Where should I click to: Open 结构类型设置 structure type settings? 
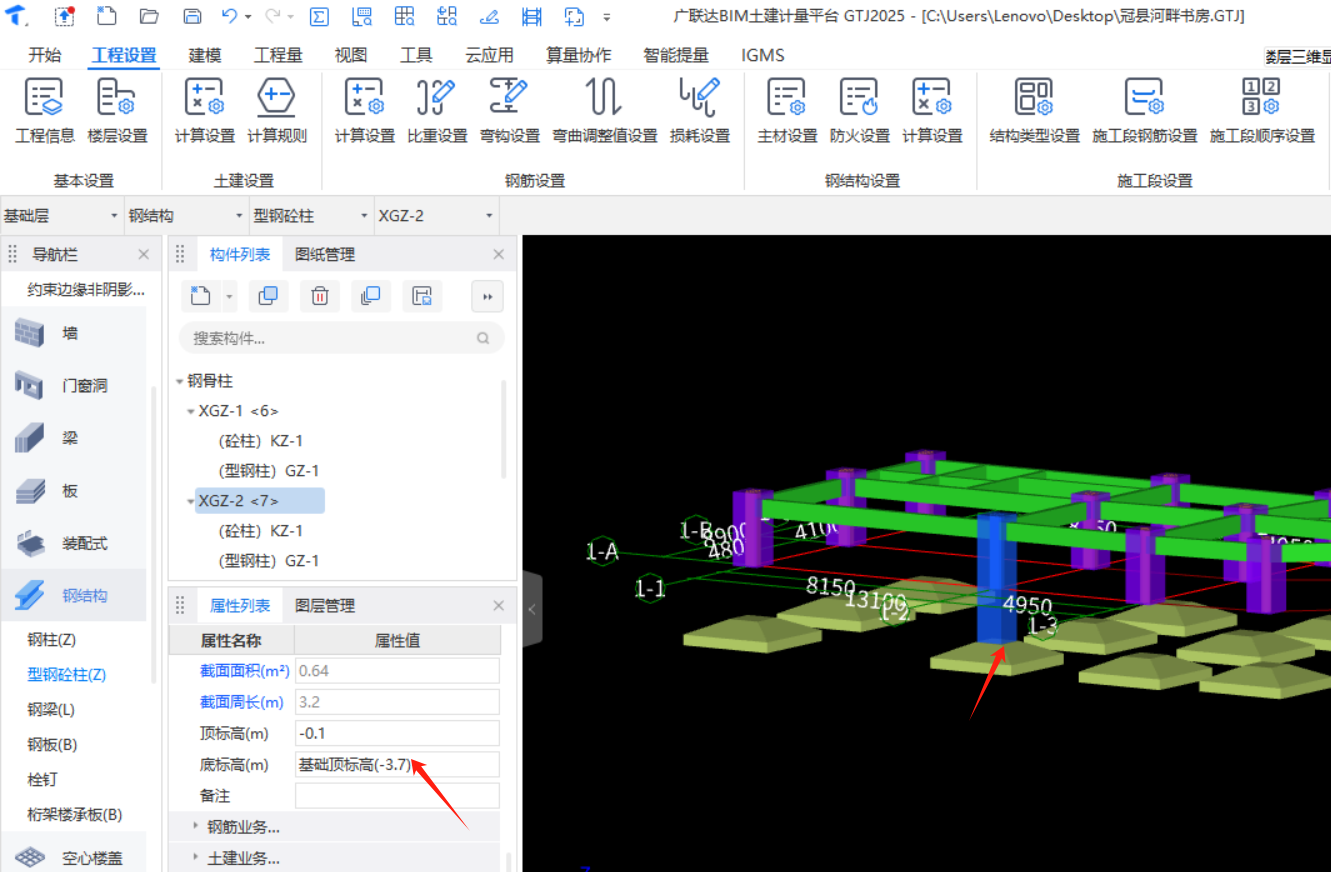click(1034, 112)
